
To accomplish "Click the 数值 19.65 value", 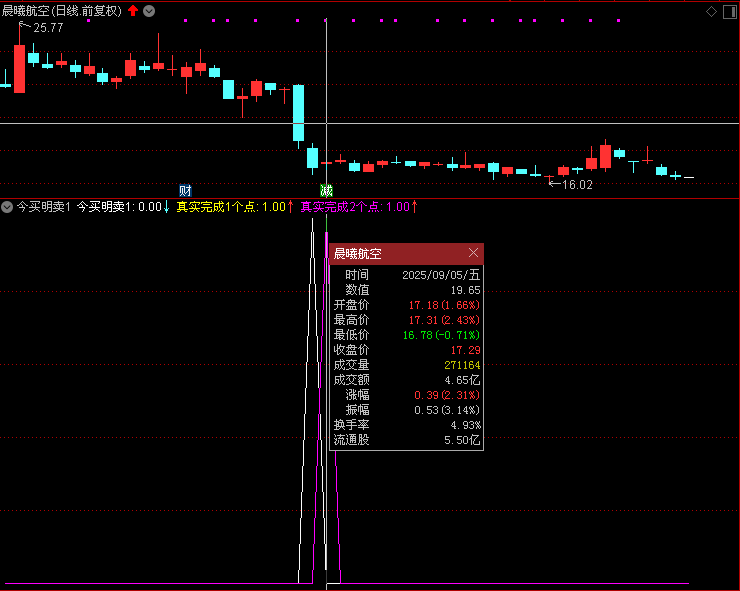I will coord(465,290).
